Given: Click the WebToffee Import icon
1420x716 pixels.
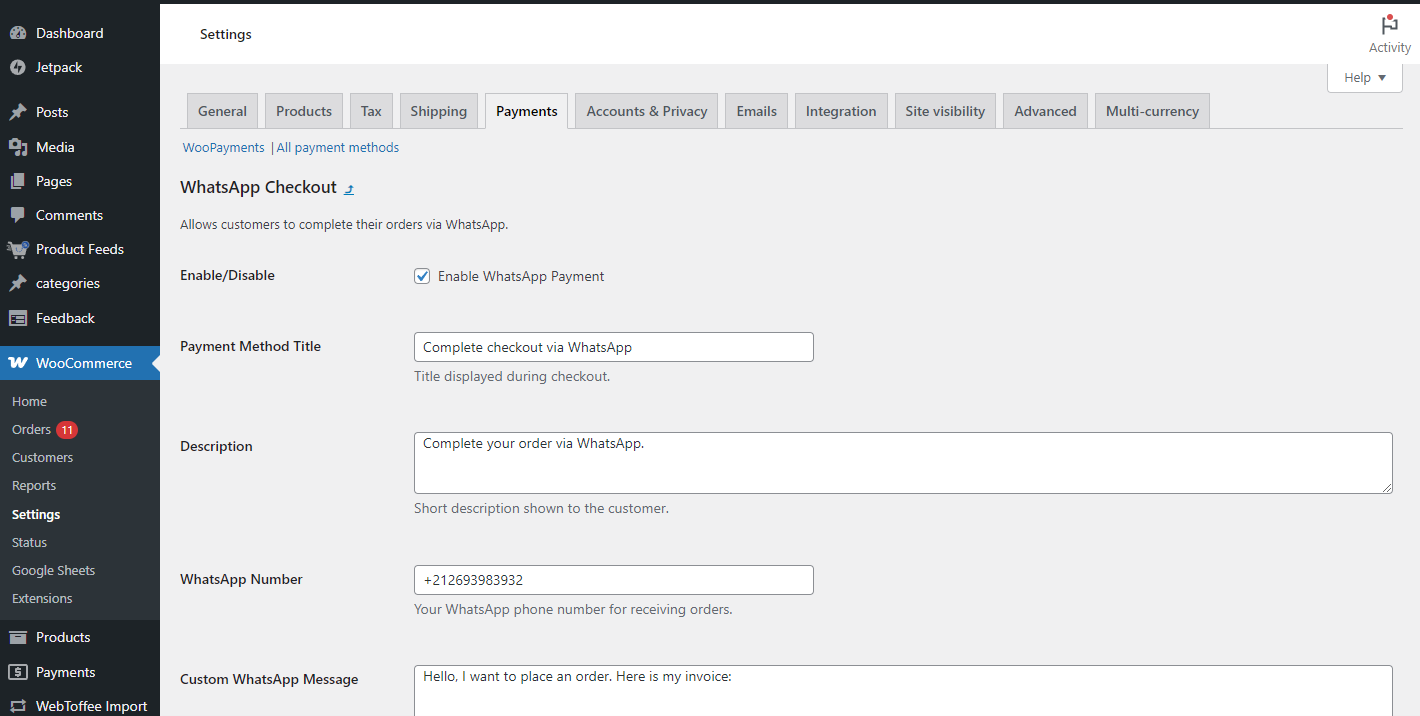Looking at the screenshot, I should point(18,706).
